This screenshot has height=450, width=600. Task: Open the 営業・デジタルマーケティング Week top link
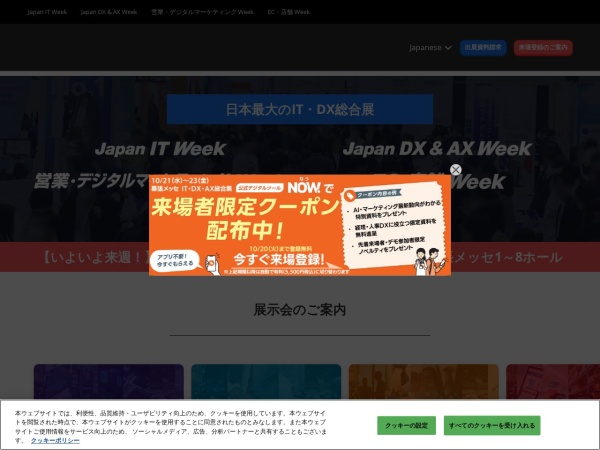coord(202,12)
